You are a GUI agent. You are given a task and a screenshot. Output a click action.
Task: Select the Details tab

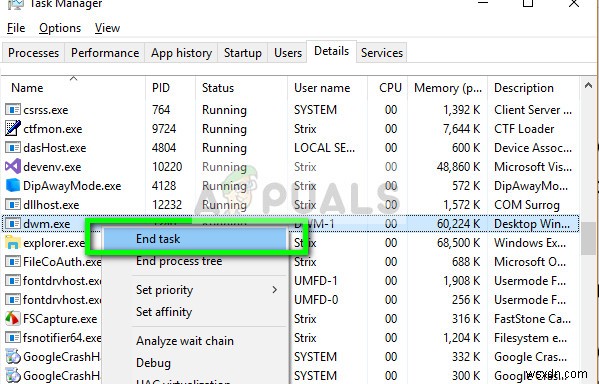click(332, 51)
